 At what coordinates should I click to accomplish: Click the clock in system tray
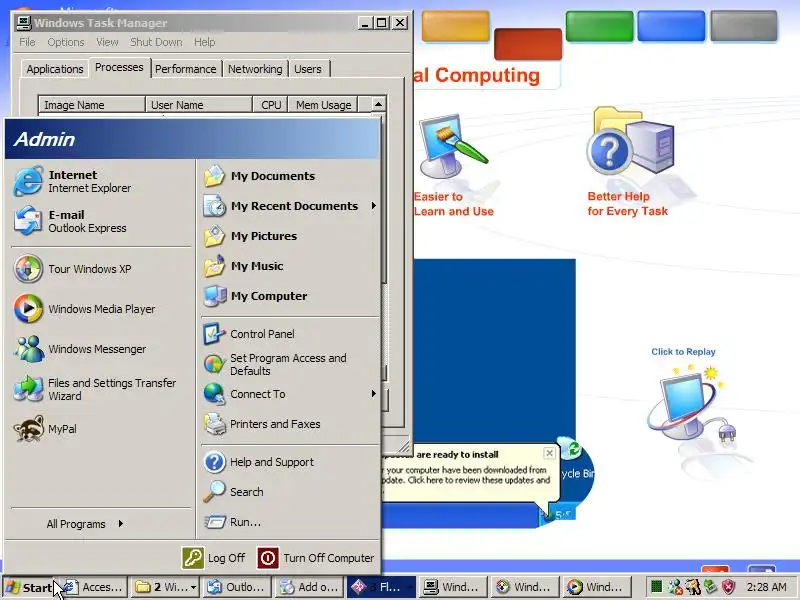766,587
